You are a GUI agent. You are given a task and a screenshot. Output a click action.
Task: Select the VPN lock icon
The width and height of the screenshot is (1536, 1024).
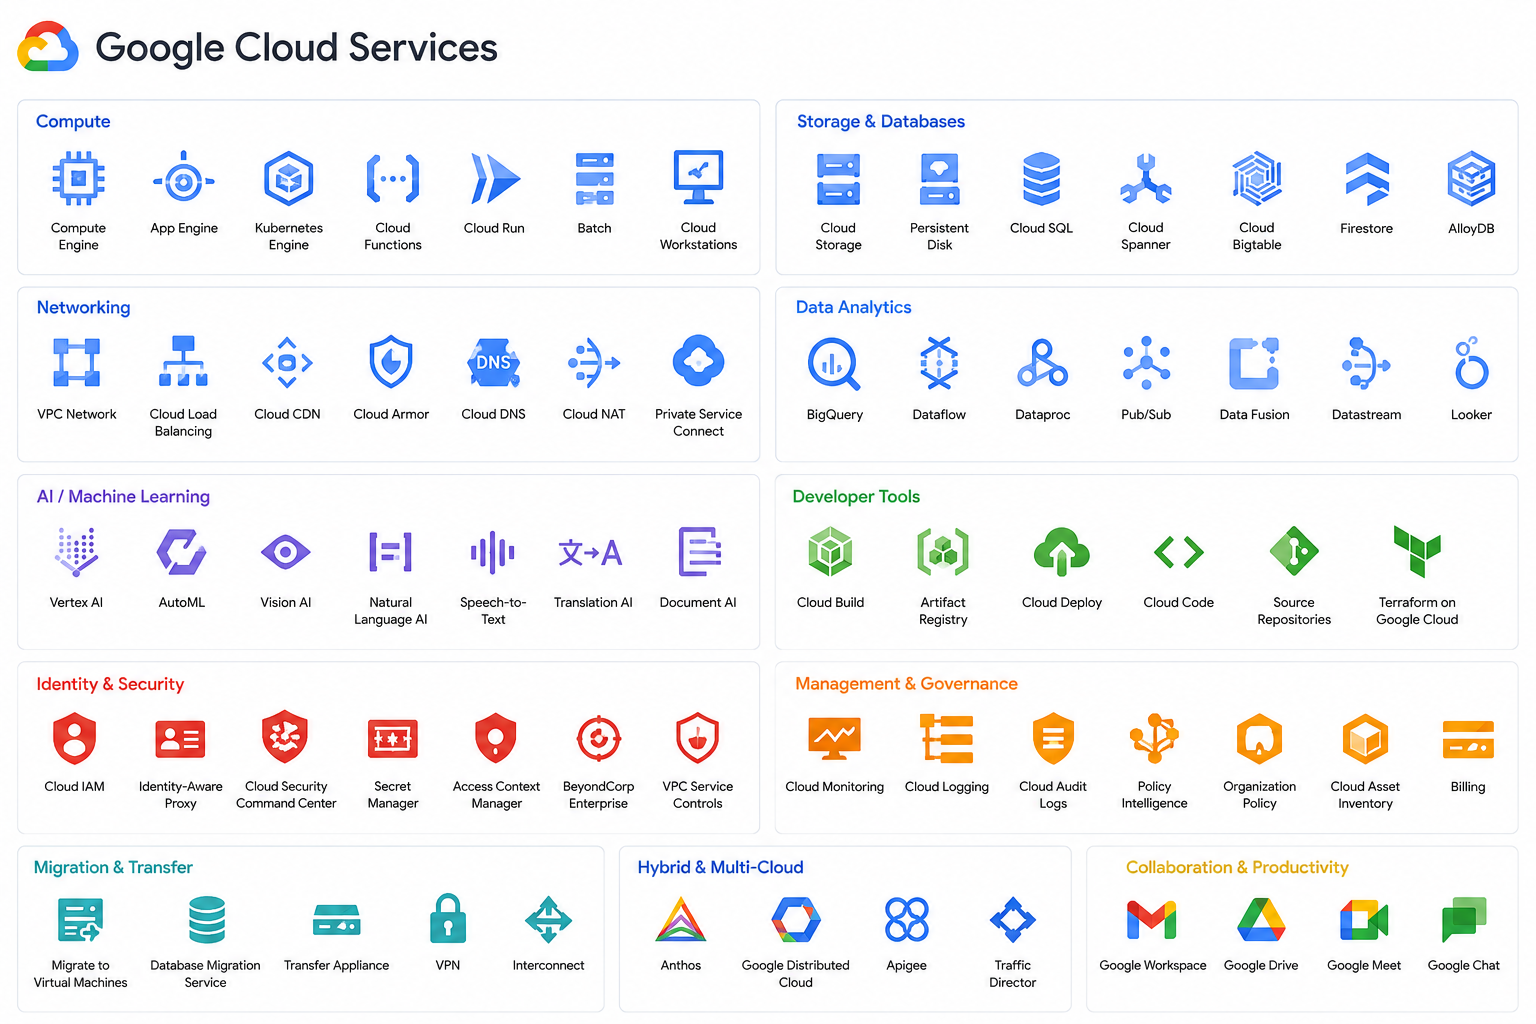(x=447, y=918)
